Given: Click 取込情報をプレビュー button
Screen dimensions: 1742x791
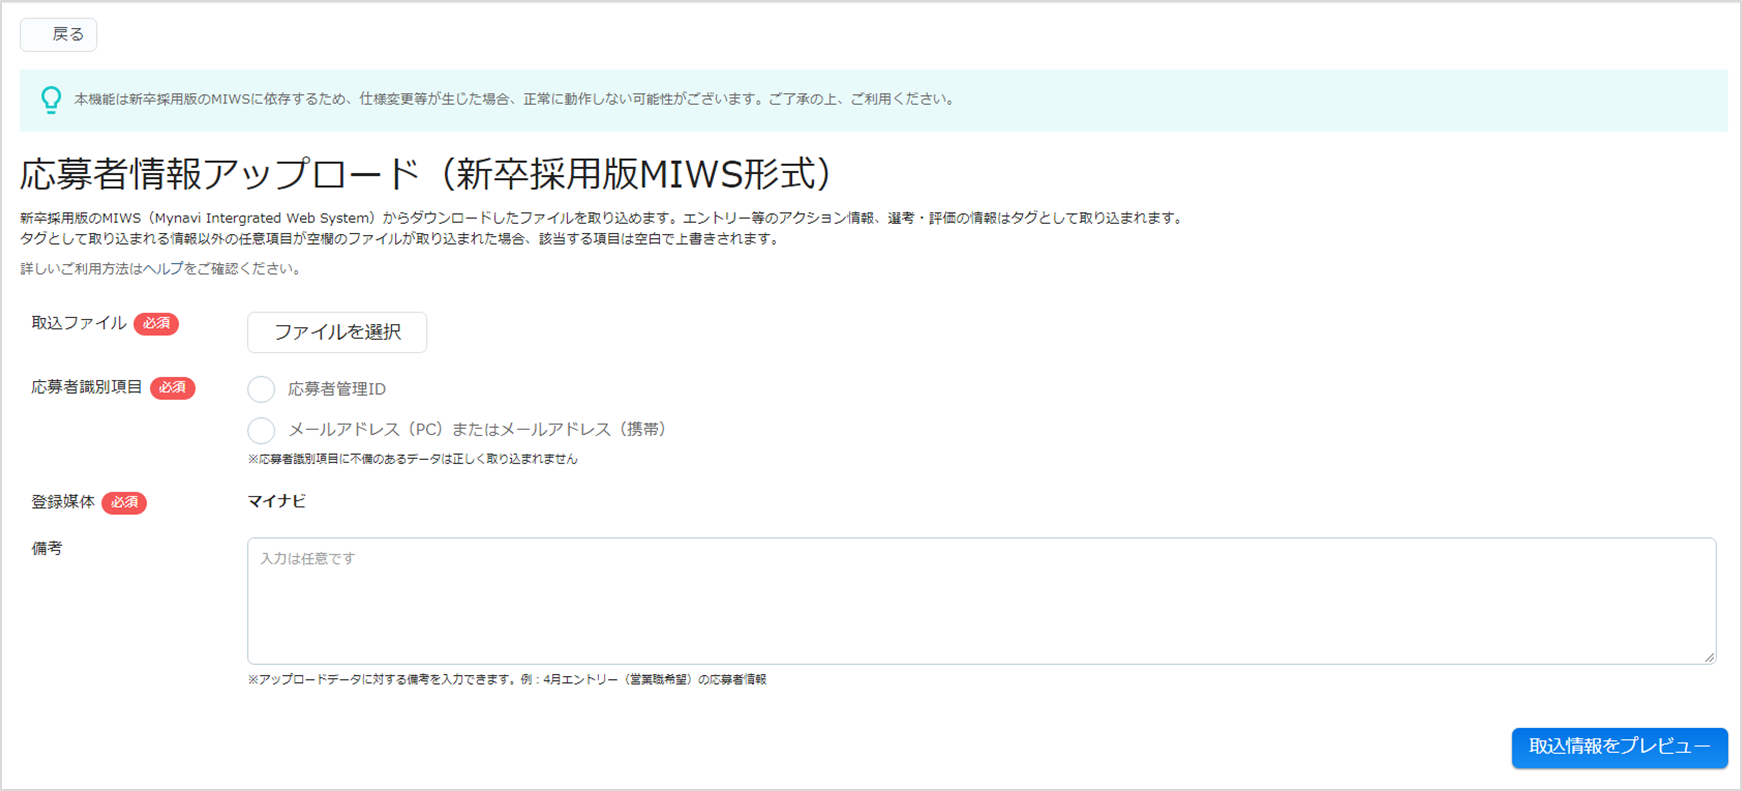Looking at the screenshot, I should point(1619,747).
